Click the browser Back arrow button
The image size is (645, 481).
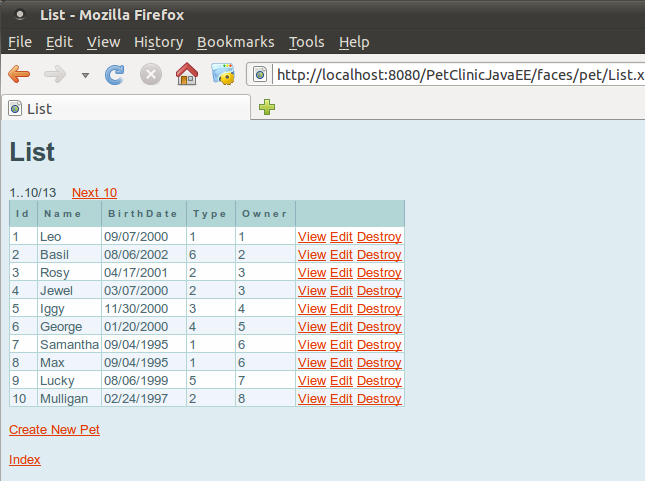(19, 74)
